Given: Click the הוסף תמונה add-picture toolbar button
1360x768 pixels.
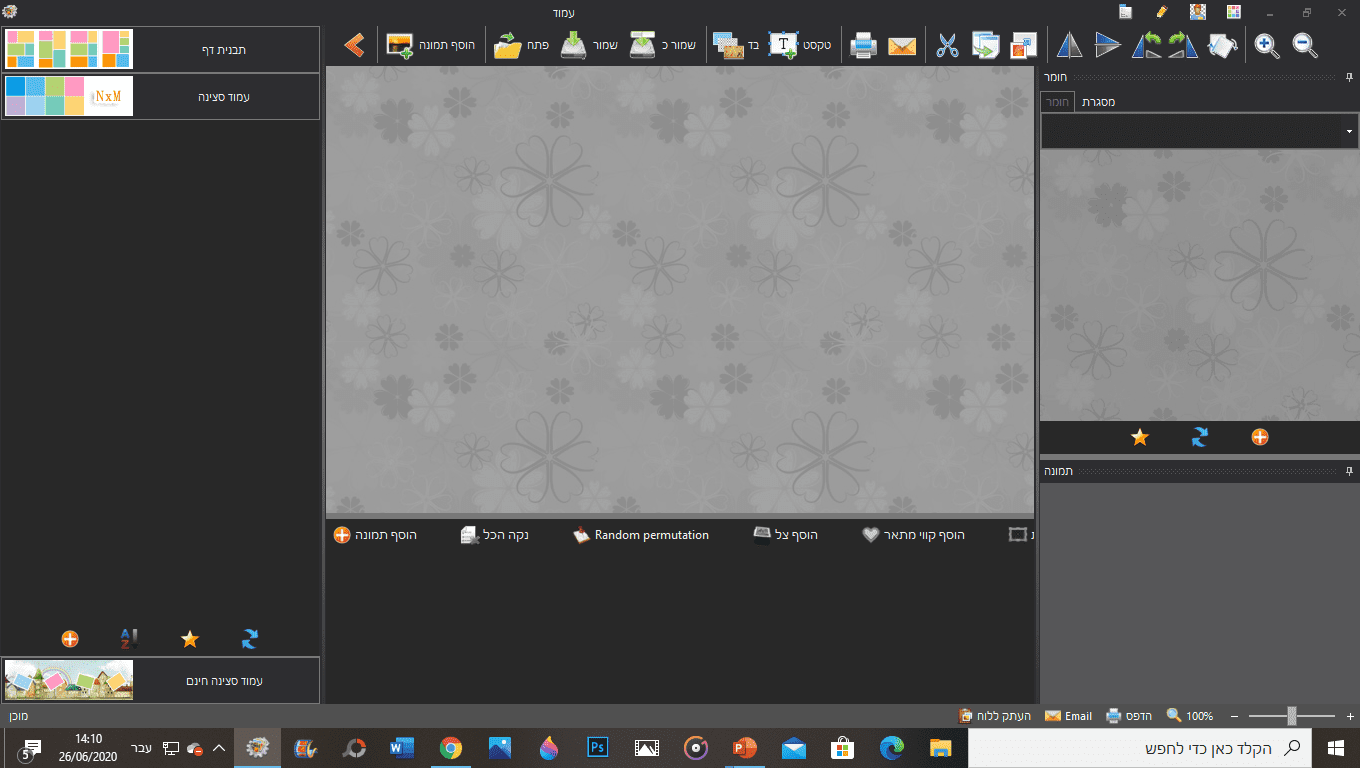Looking at the screenshot, I should point(431,45).
